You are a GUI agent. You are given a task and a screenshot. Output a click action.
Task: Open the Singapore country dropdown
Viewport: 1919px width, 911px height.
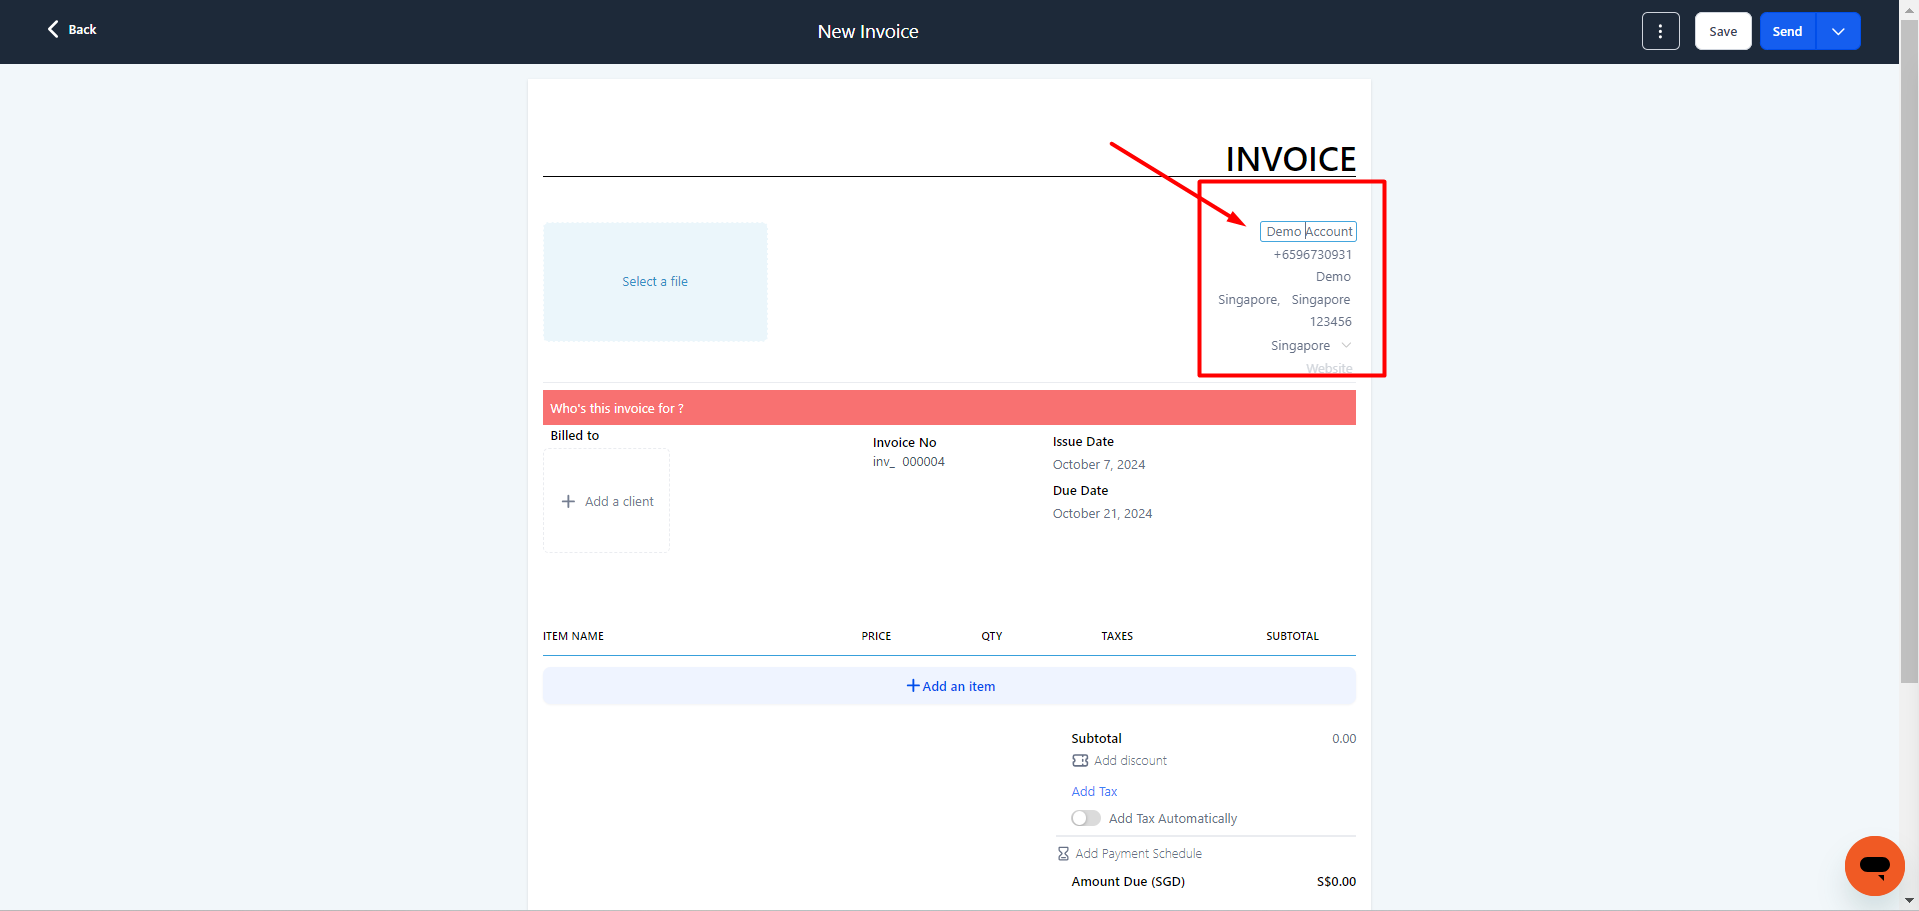pos(1345,346)
